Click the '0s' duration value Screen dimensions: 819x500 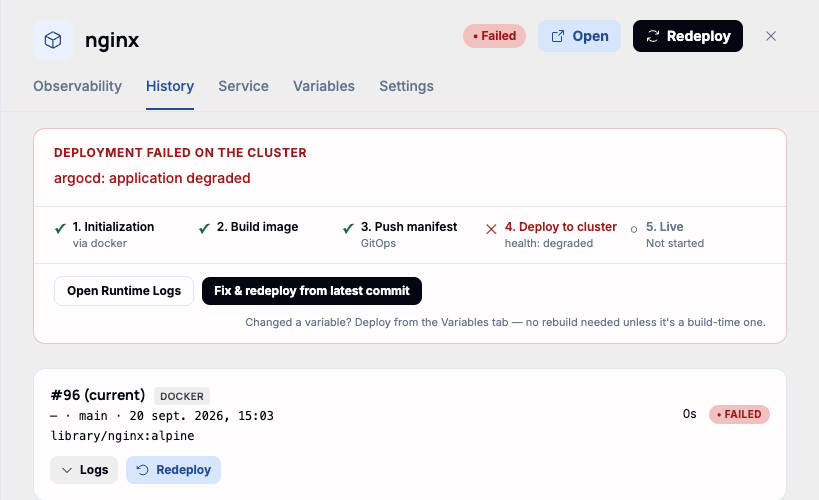(689, 414)
